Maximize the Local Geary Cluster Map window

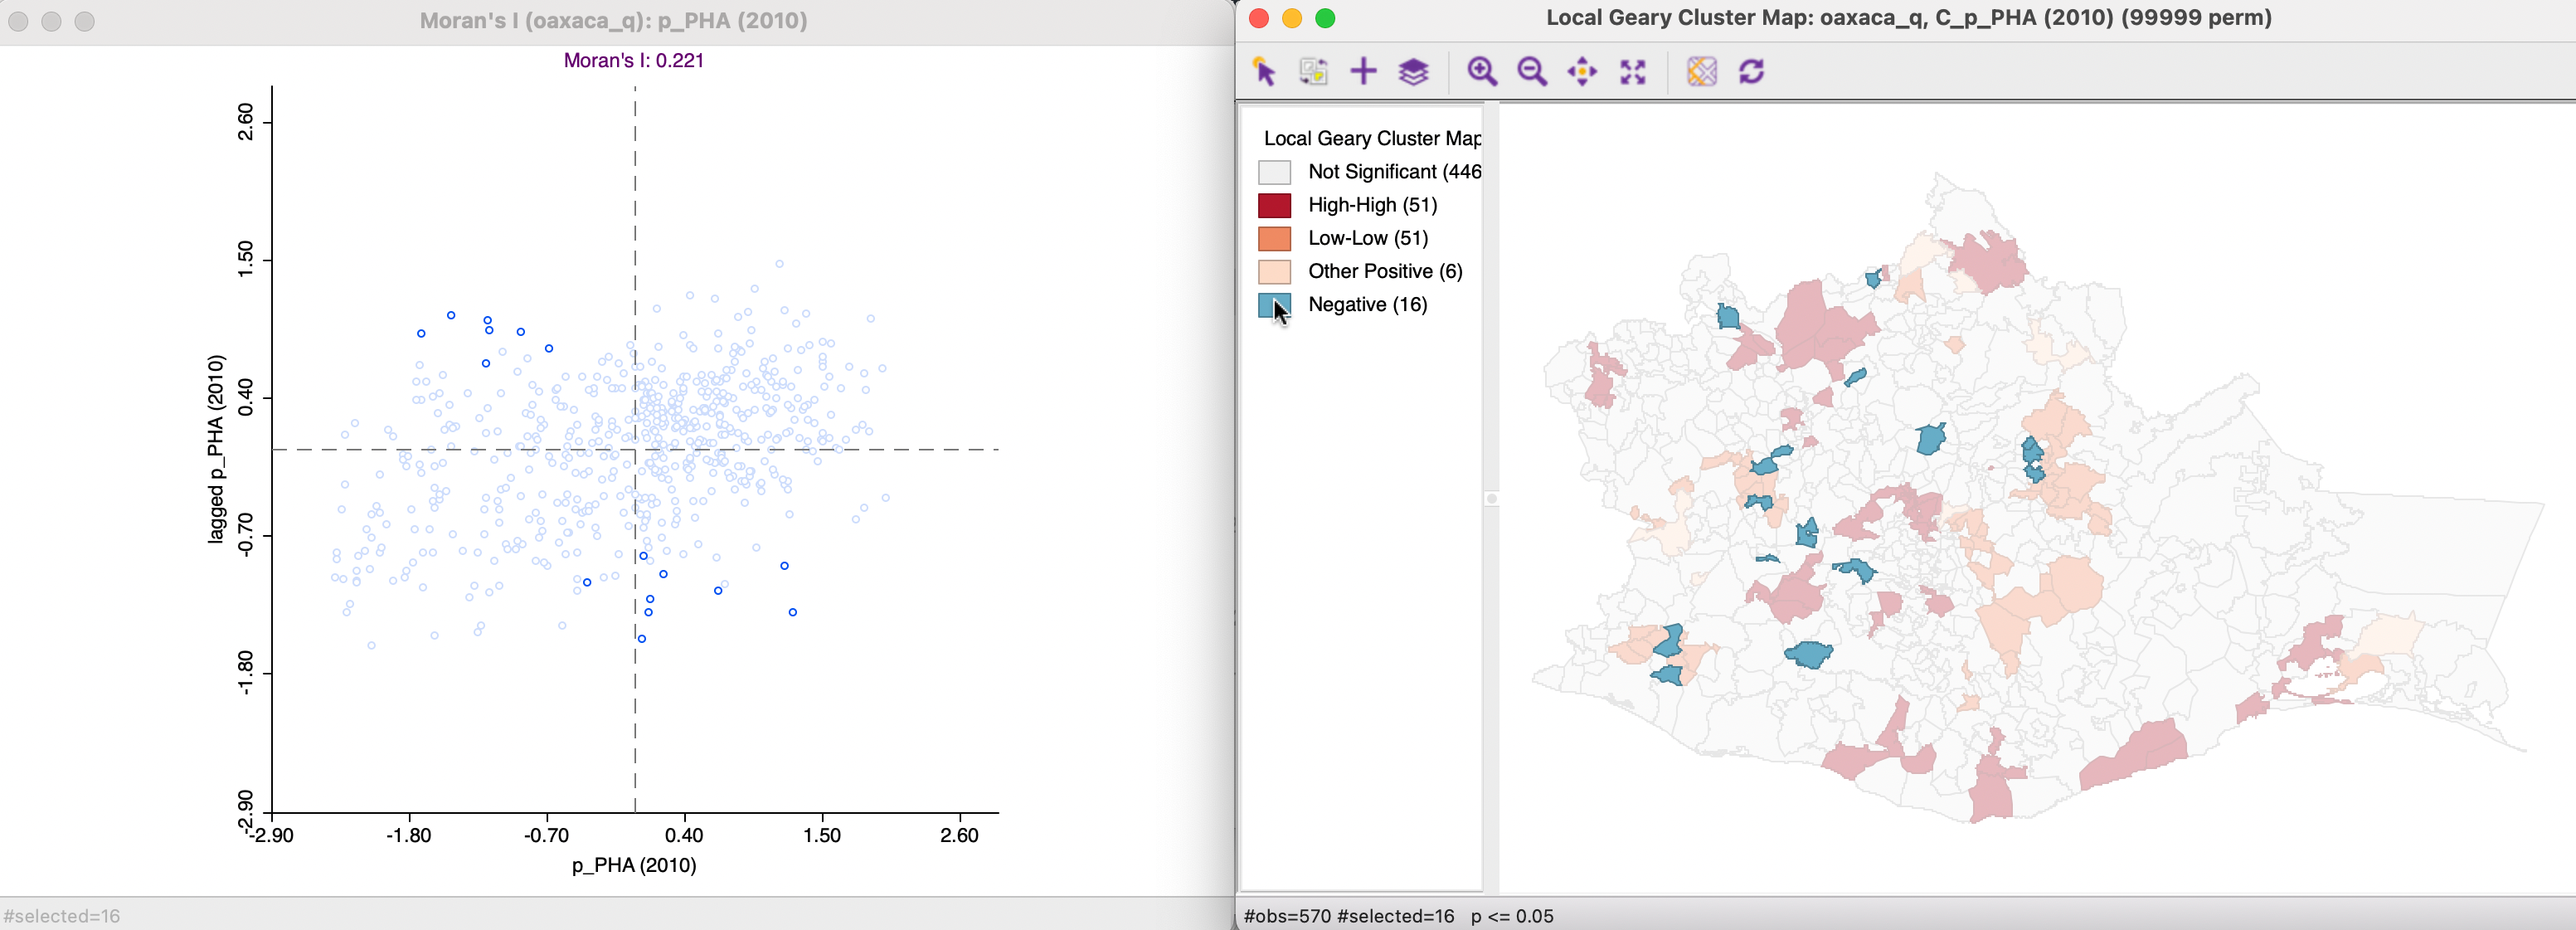click(1325, 18)
